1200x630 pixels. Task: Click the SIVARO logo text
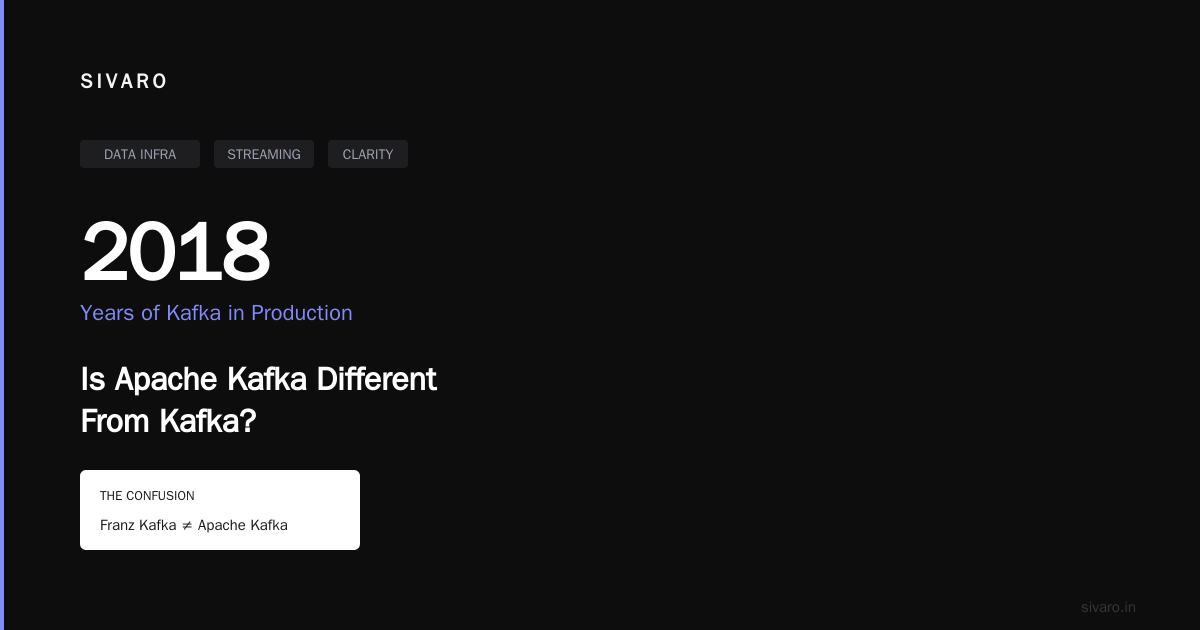[x=124, y=82]
